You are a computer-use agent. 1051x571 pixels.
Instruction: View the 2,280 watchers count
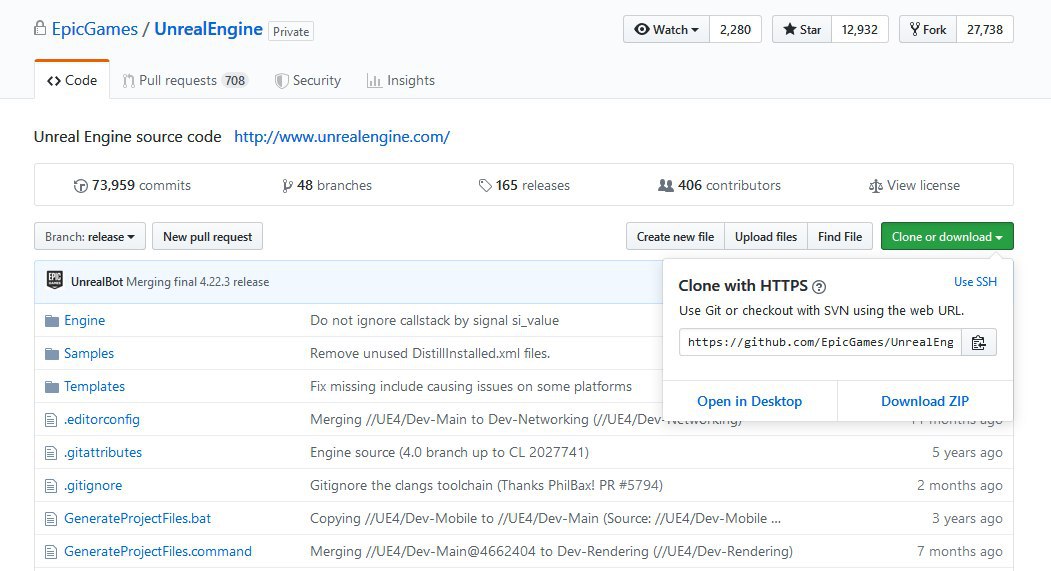point(735,29)
